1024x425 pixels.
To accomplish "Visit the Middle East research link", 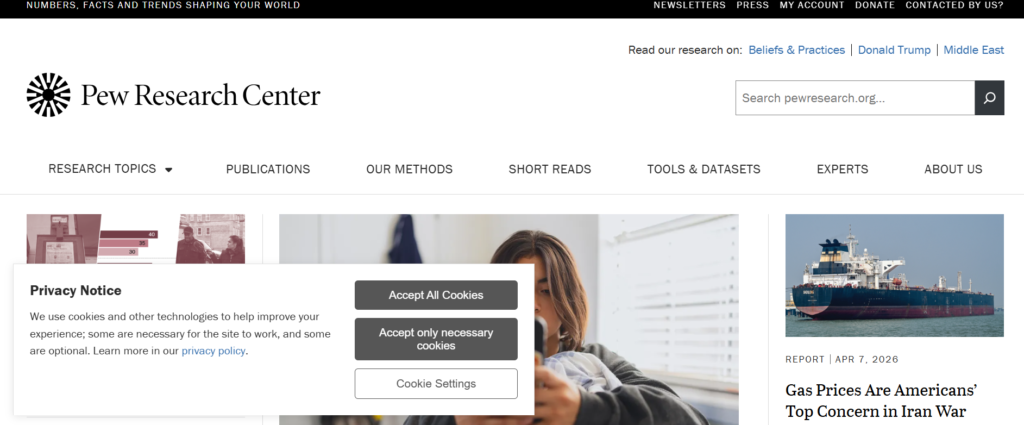I will pos(974,50).
